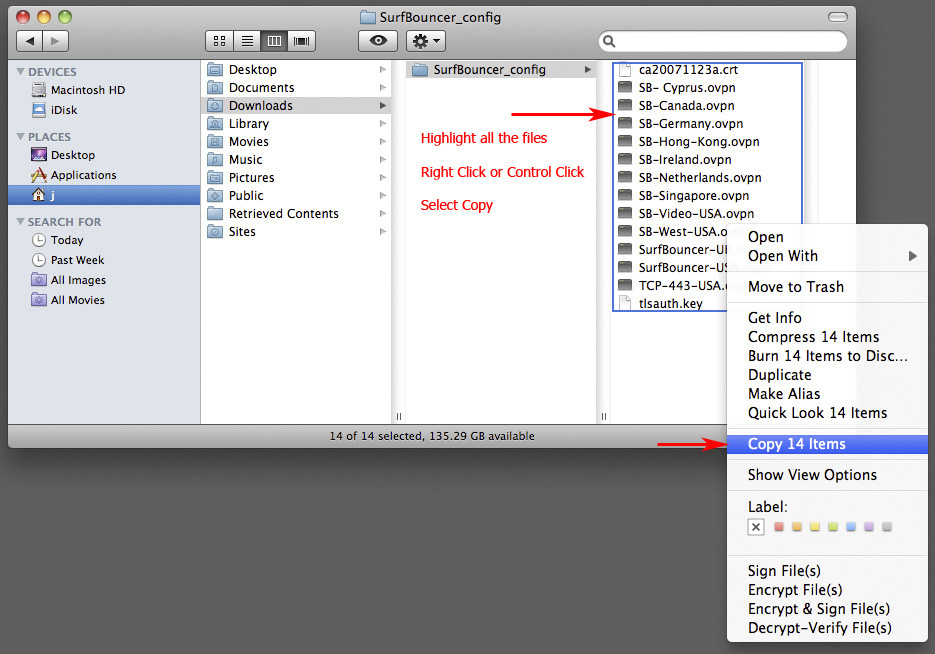Apply the green label color
Viewport: 935px width, 654px height.
click(x=832, y=526)
